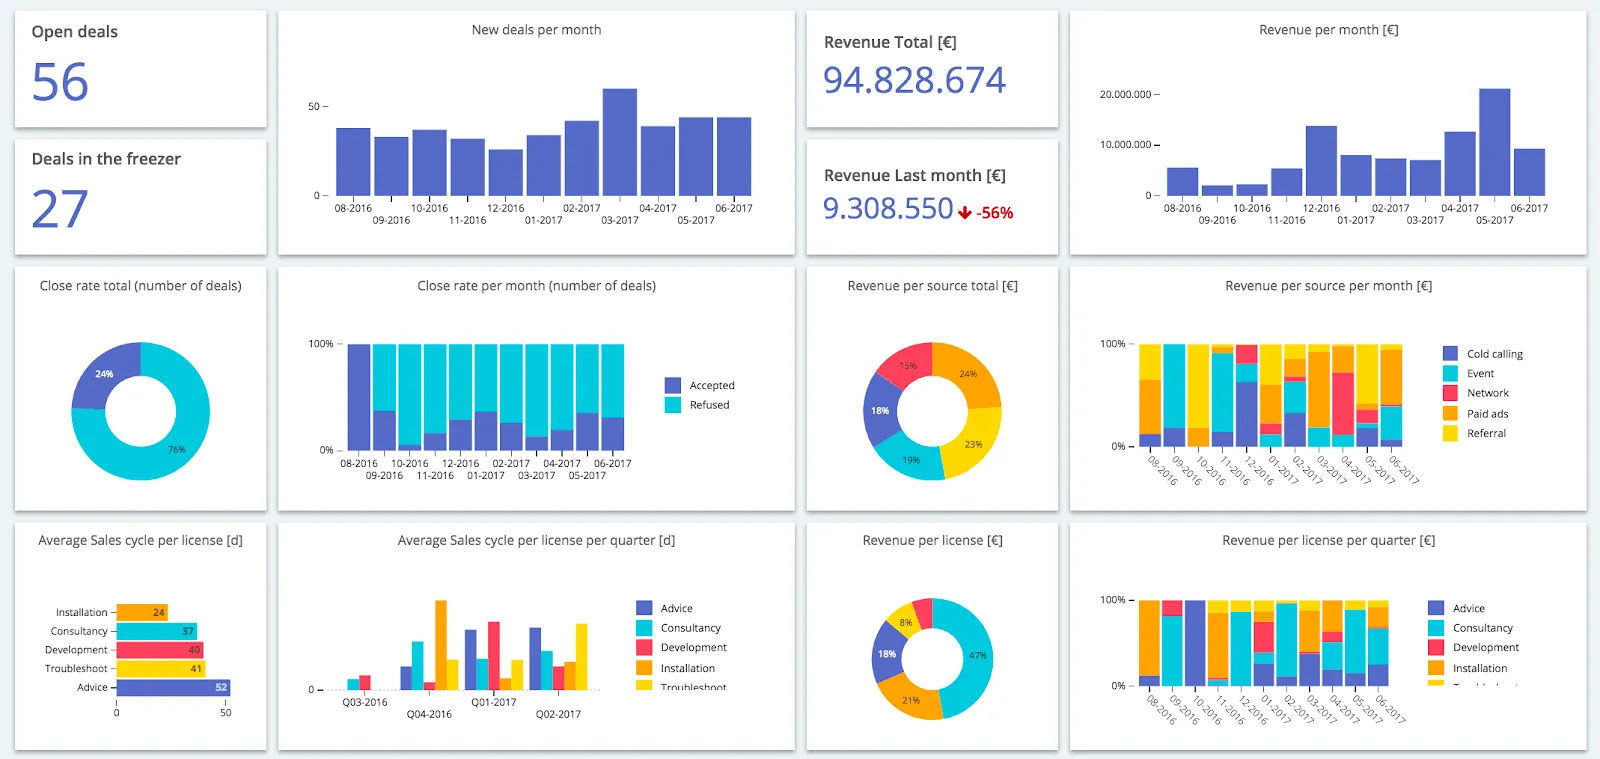Click the 8% segment in Revenue per license donut
Screen dimensions: 1600x759
[903, 620]
